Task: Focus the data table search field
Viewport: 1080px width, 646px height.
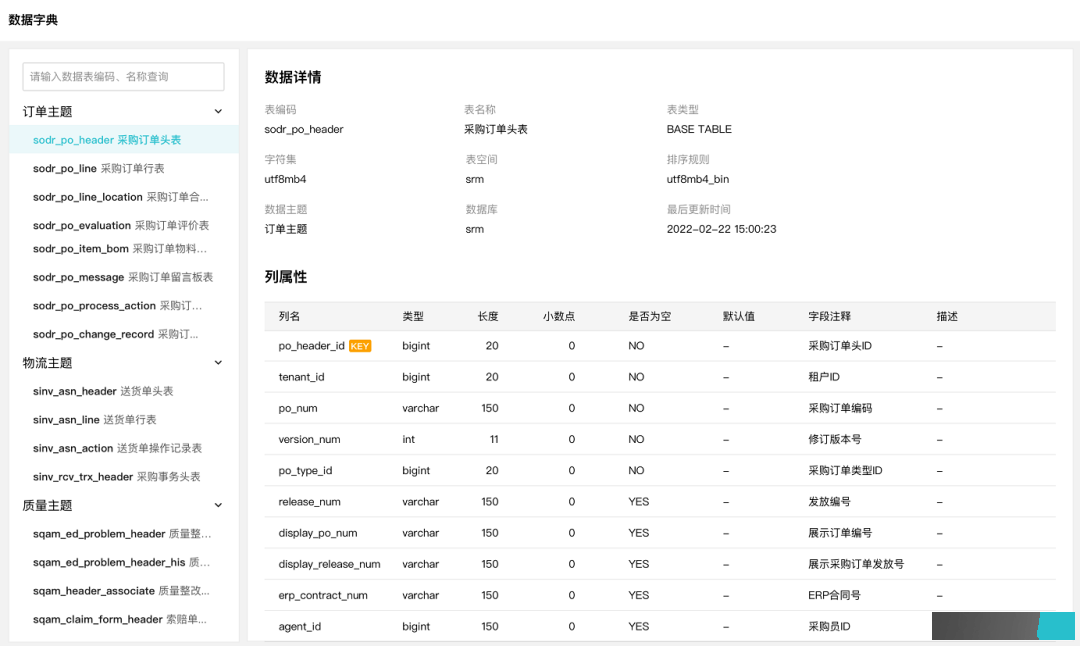Action: (123, 76)
